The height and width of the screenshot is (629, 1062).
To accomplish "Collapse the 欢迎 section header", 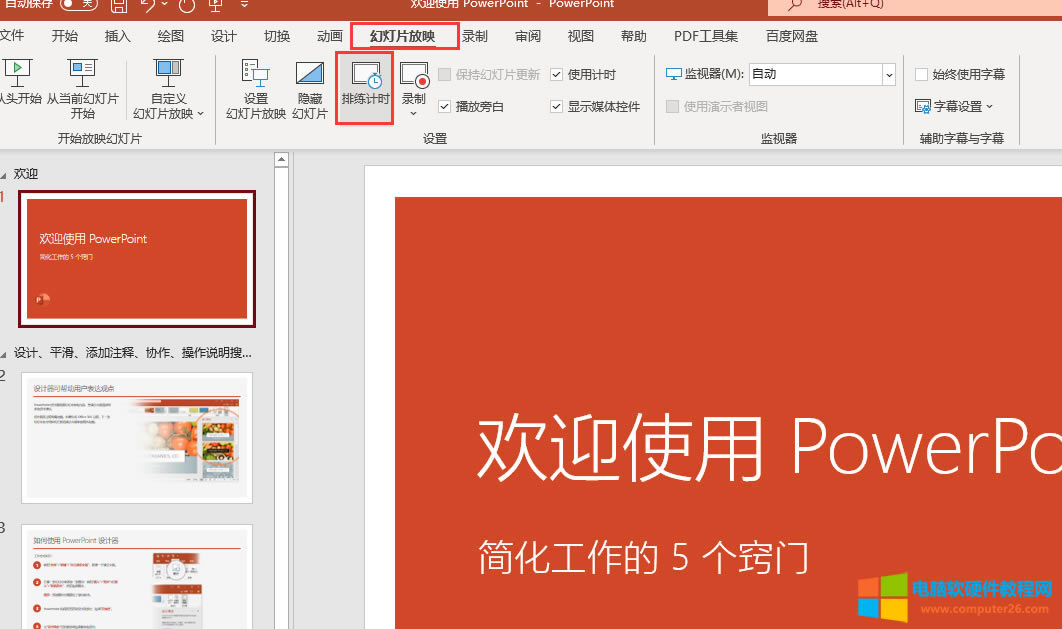I will pos(4,174).
